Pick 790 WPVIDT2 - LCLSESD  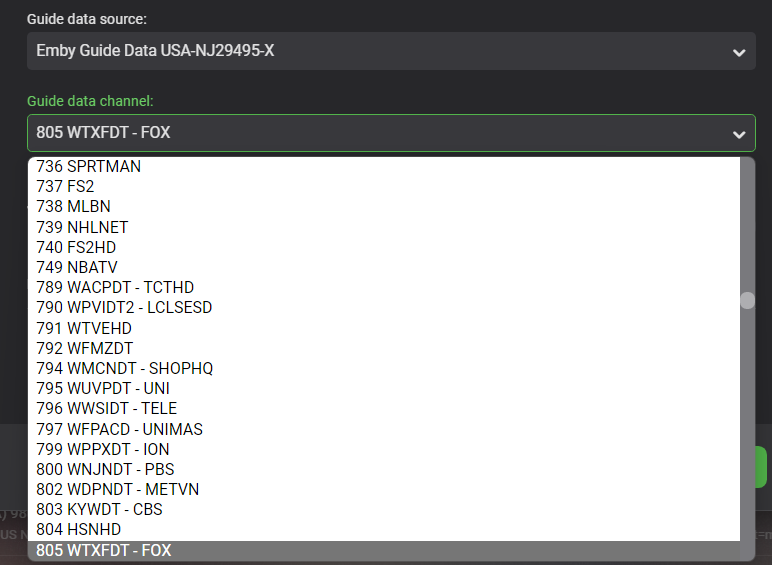click(384, 308)
